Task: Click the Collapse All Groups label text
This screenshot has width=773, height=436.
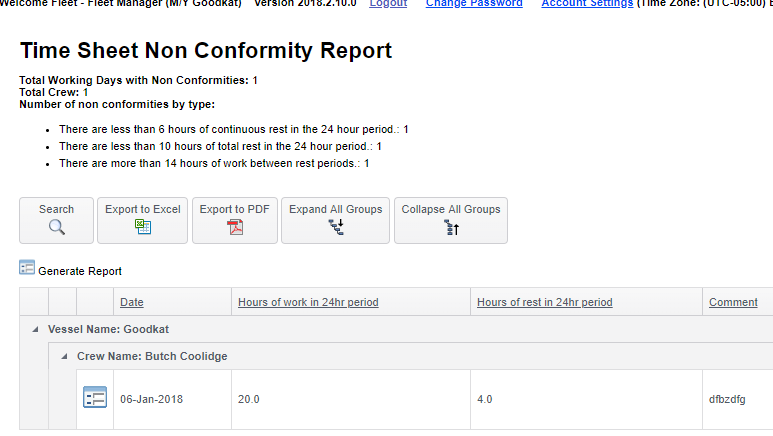Action: click(x=451, y=209)
